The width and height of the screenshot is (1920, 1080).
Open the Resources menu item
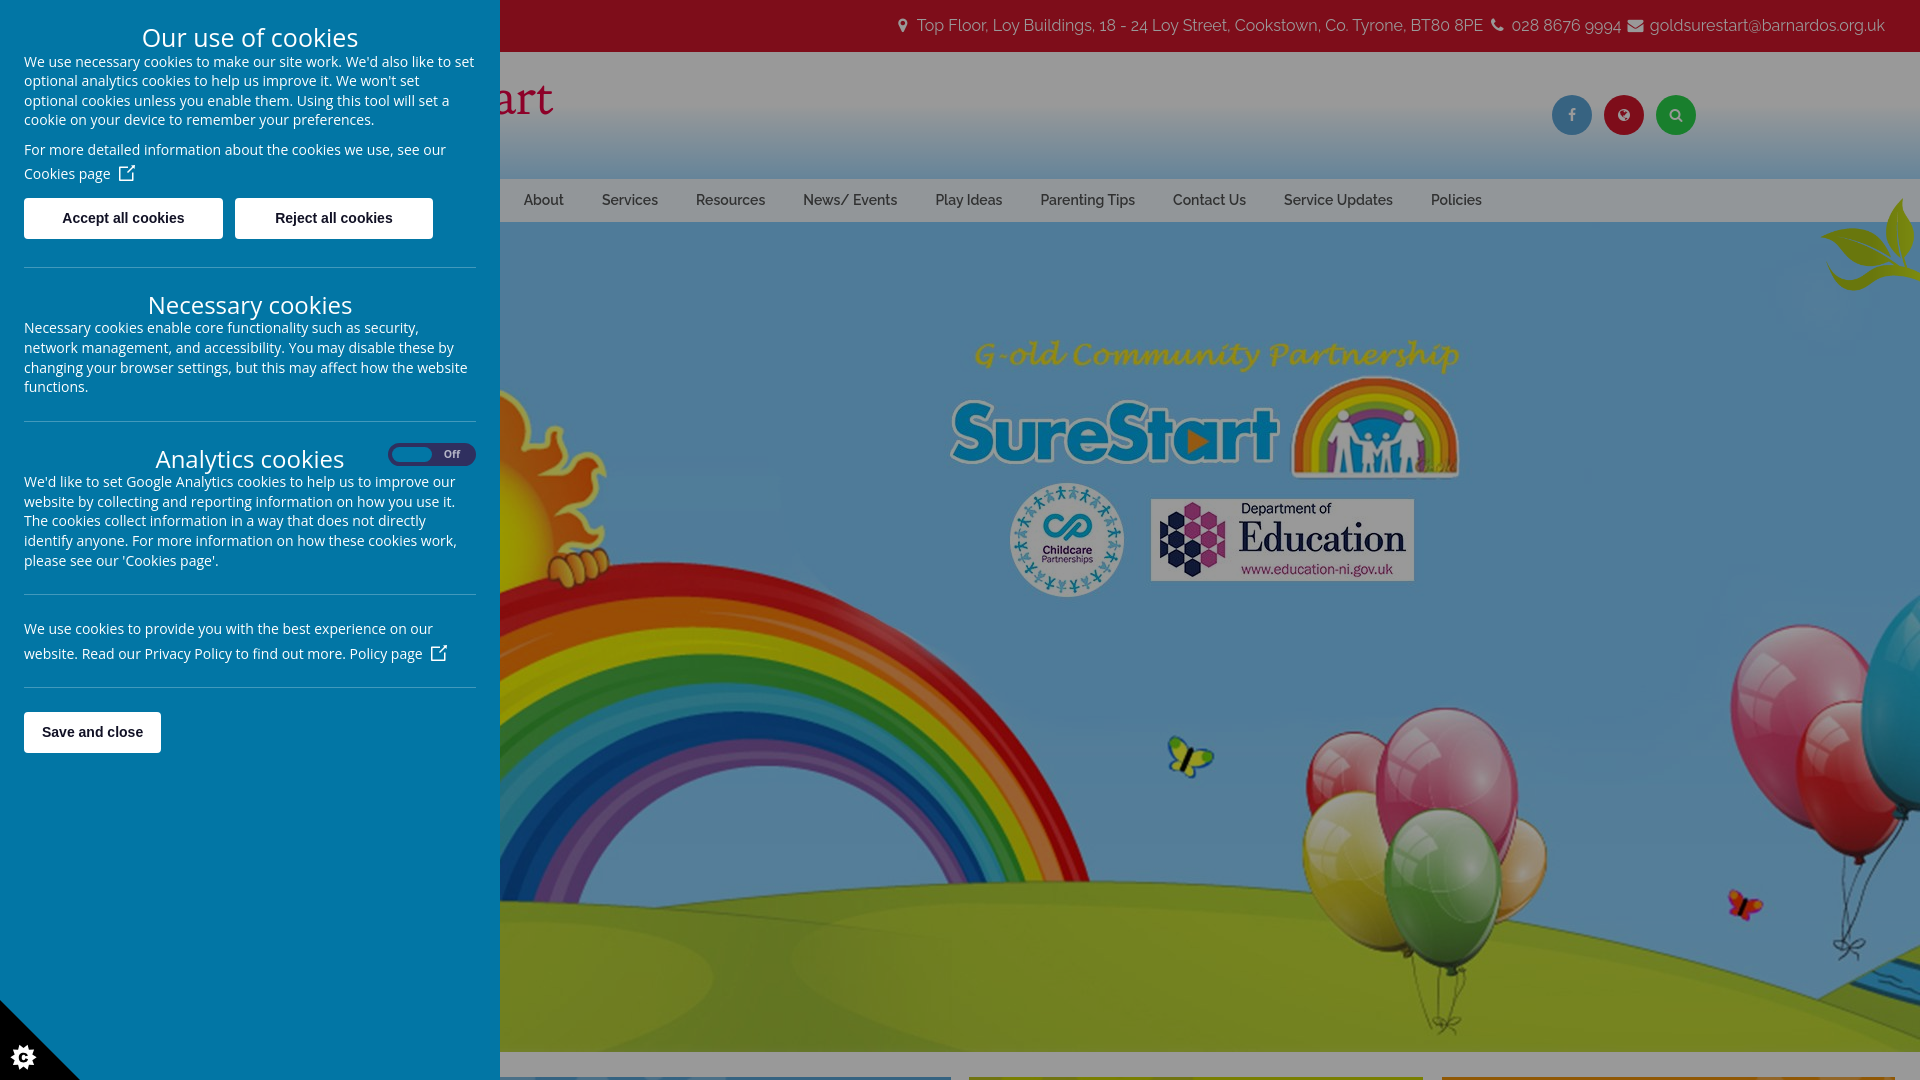730,200
